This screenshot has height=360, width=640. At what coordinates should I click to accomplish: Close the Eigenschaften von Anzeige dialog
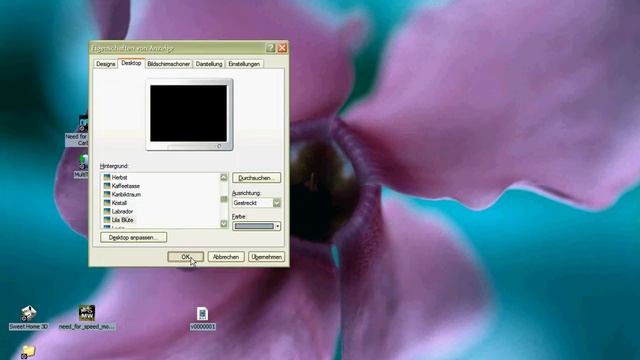click(282, 48)
